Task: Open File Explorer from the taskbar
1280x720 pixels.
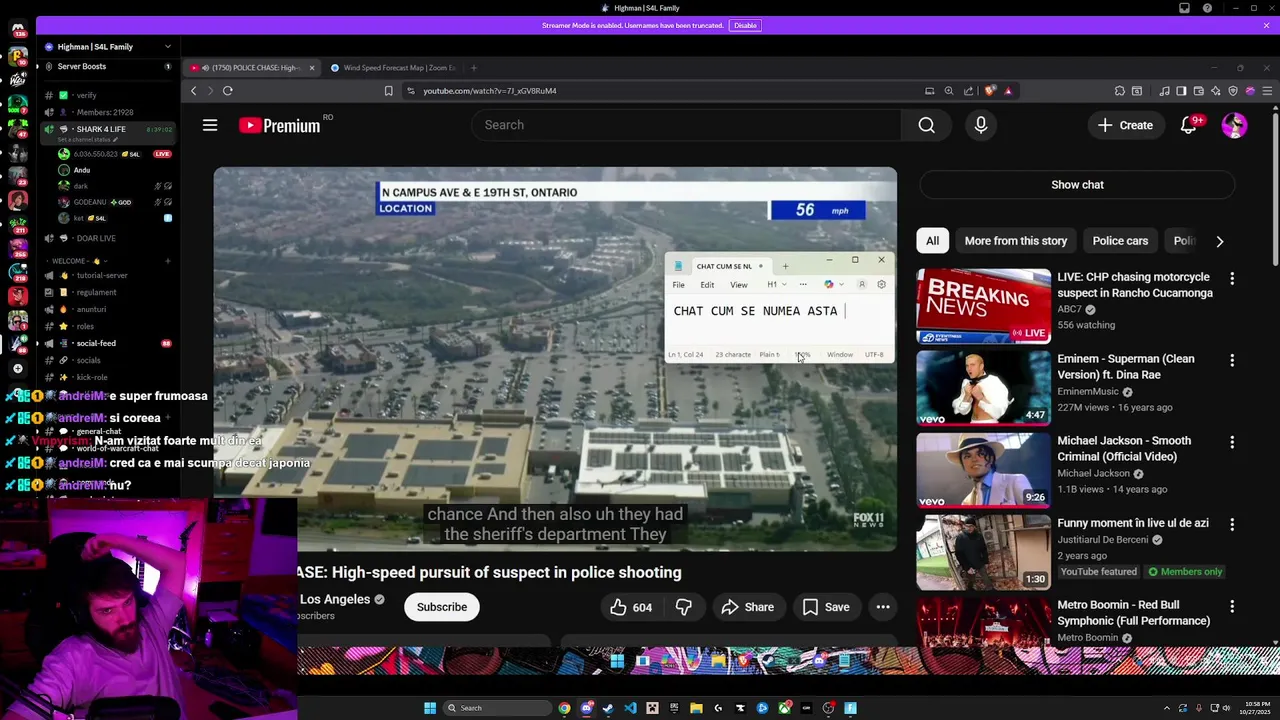Action: [x=696, y=708]
